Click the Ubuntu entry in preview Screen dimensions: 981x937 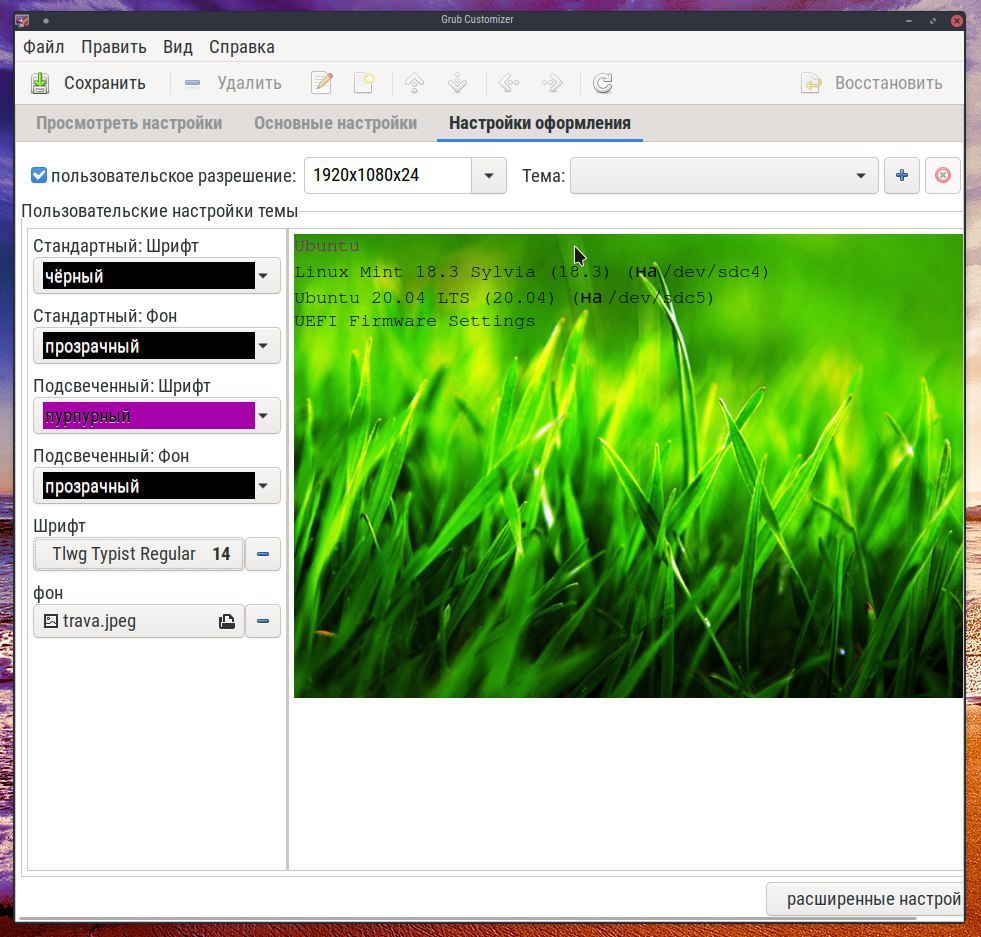(327, 246)
